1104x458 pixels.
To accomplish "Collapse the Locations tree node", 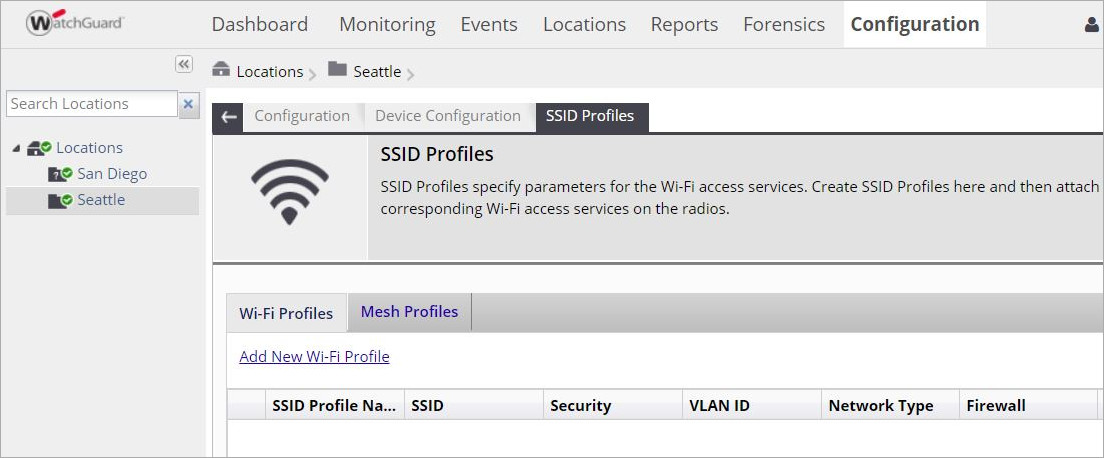I will 16,148.
